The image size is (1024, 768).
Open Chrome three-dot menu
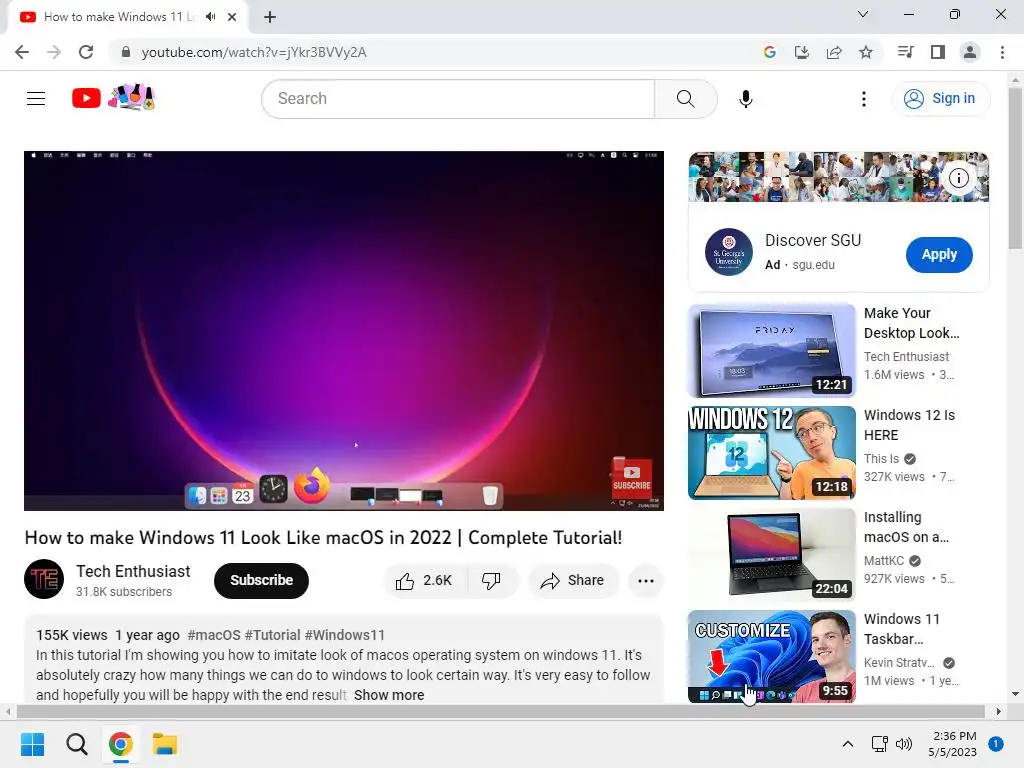click(1002, 52)
